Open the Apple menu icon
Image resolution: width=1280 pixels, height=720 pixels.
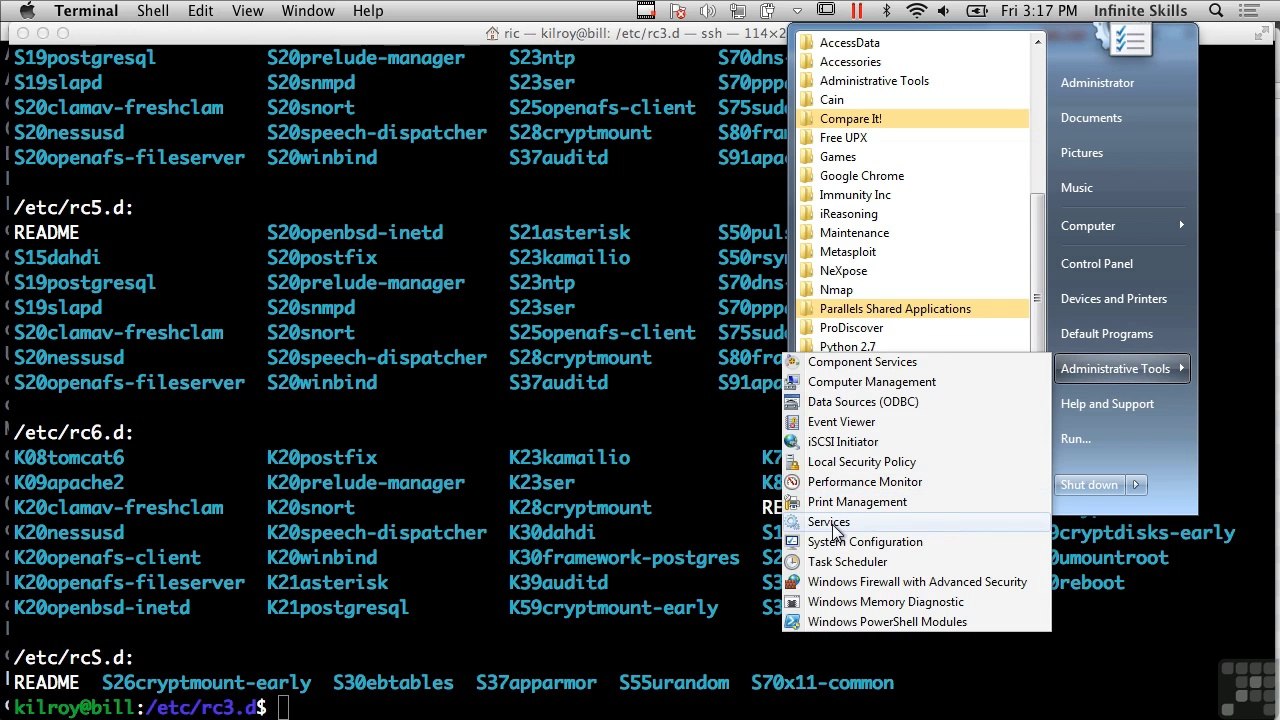[27, 11]
